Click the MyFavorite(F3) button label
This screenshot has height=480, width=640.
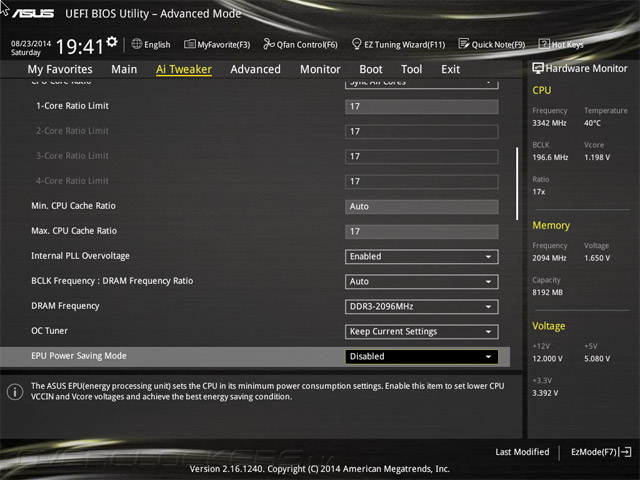(224, 44)
